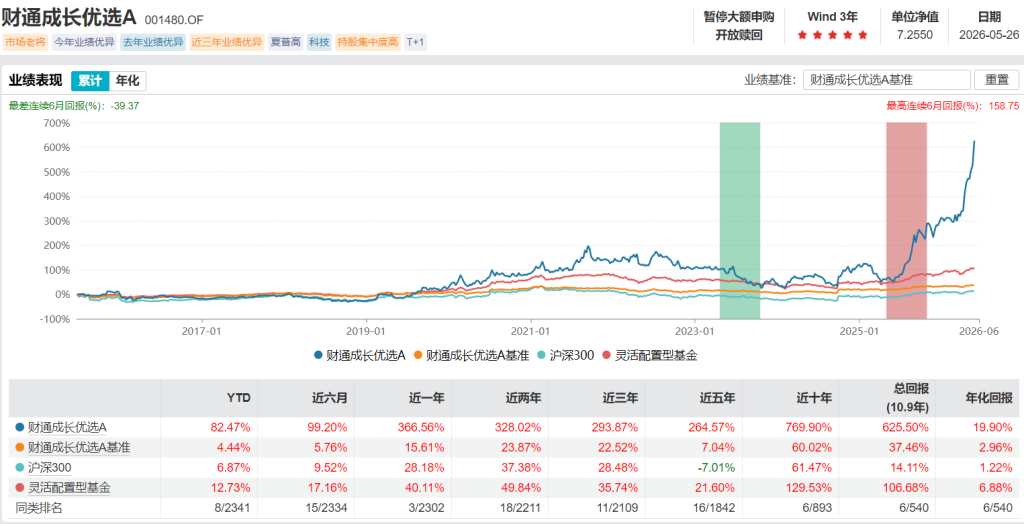Click the green worst six-month period band
The height and width of the screenshot is (524, 1024).
(x=740, y=220)
